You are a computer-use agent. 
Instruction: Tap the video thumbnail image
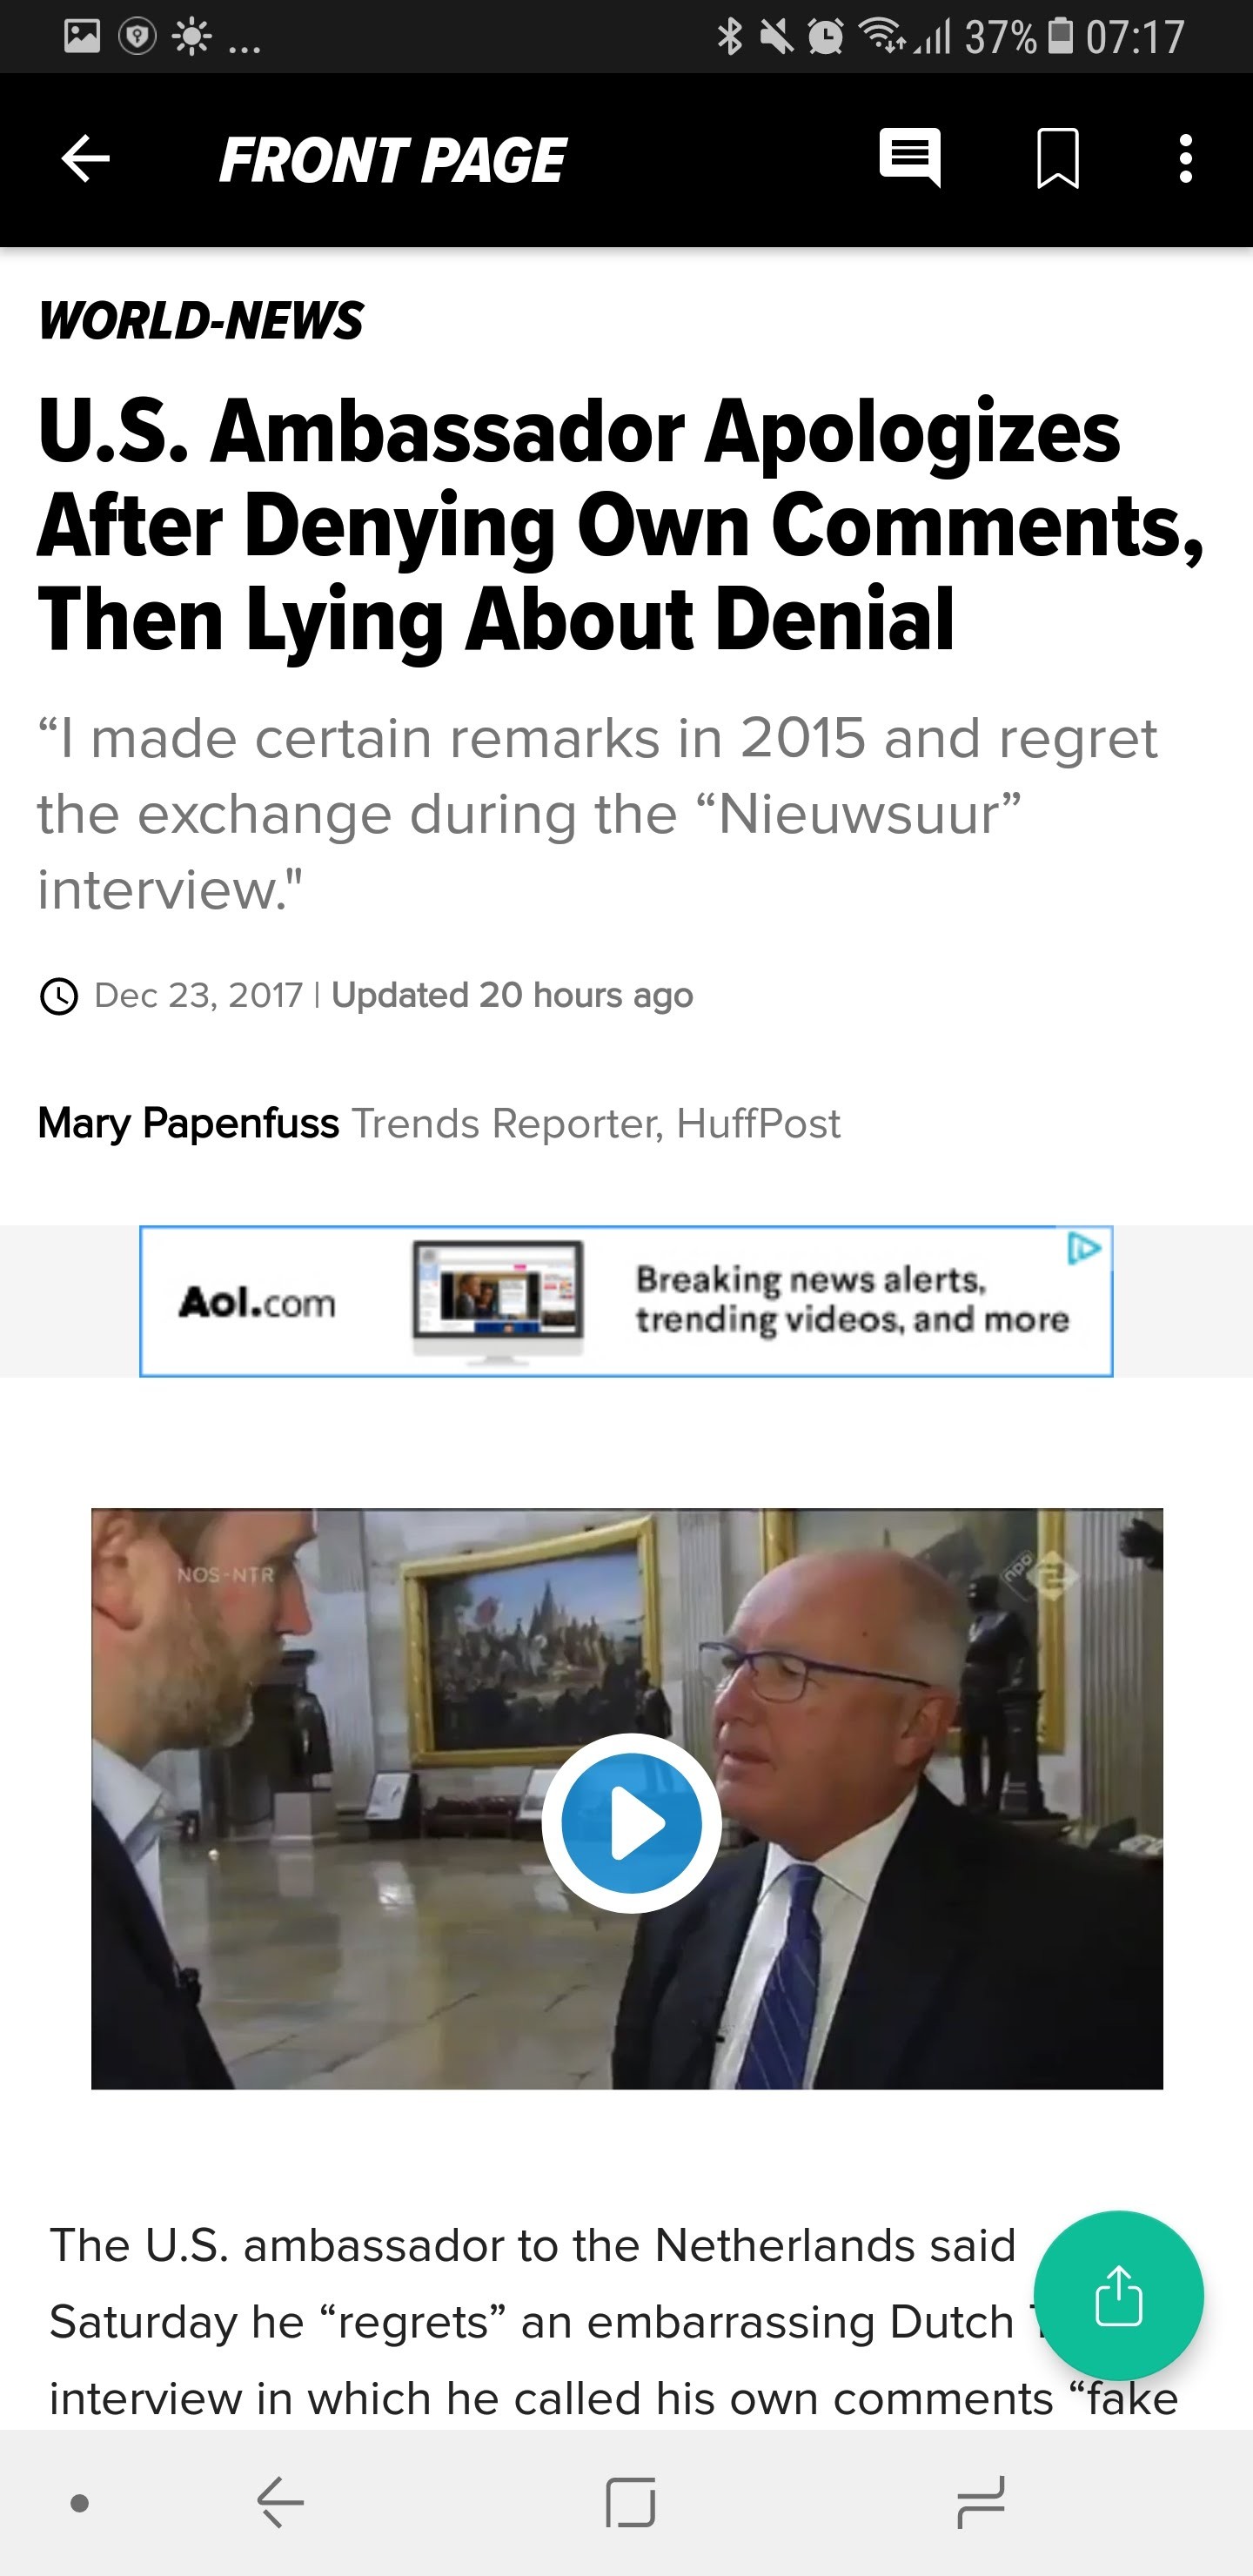click(x=627, y=1798)
